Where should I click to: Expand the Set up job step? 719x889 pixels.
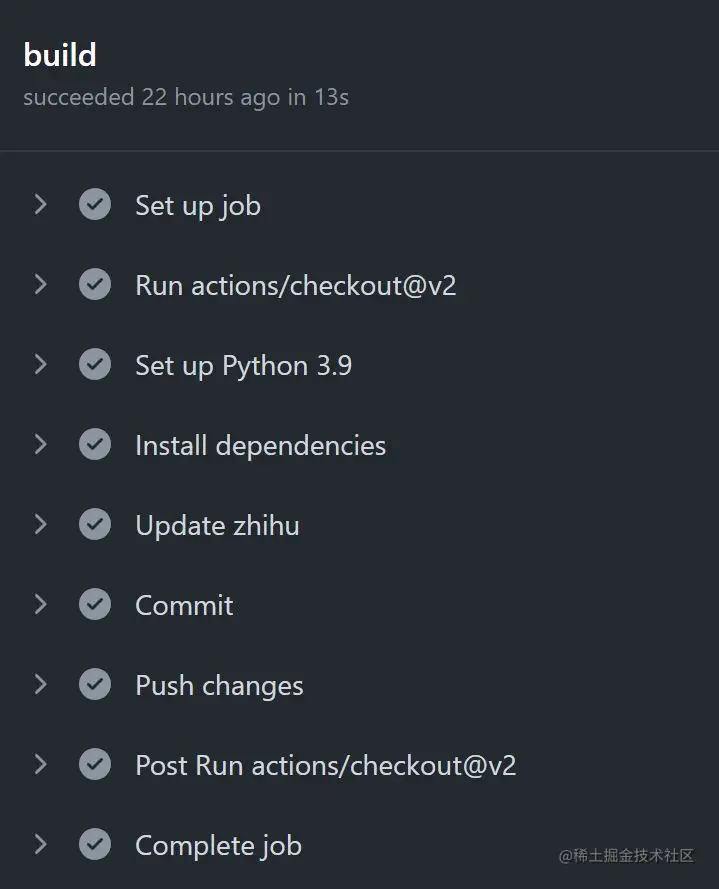(41, 205)
